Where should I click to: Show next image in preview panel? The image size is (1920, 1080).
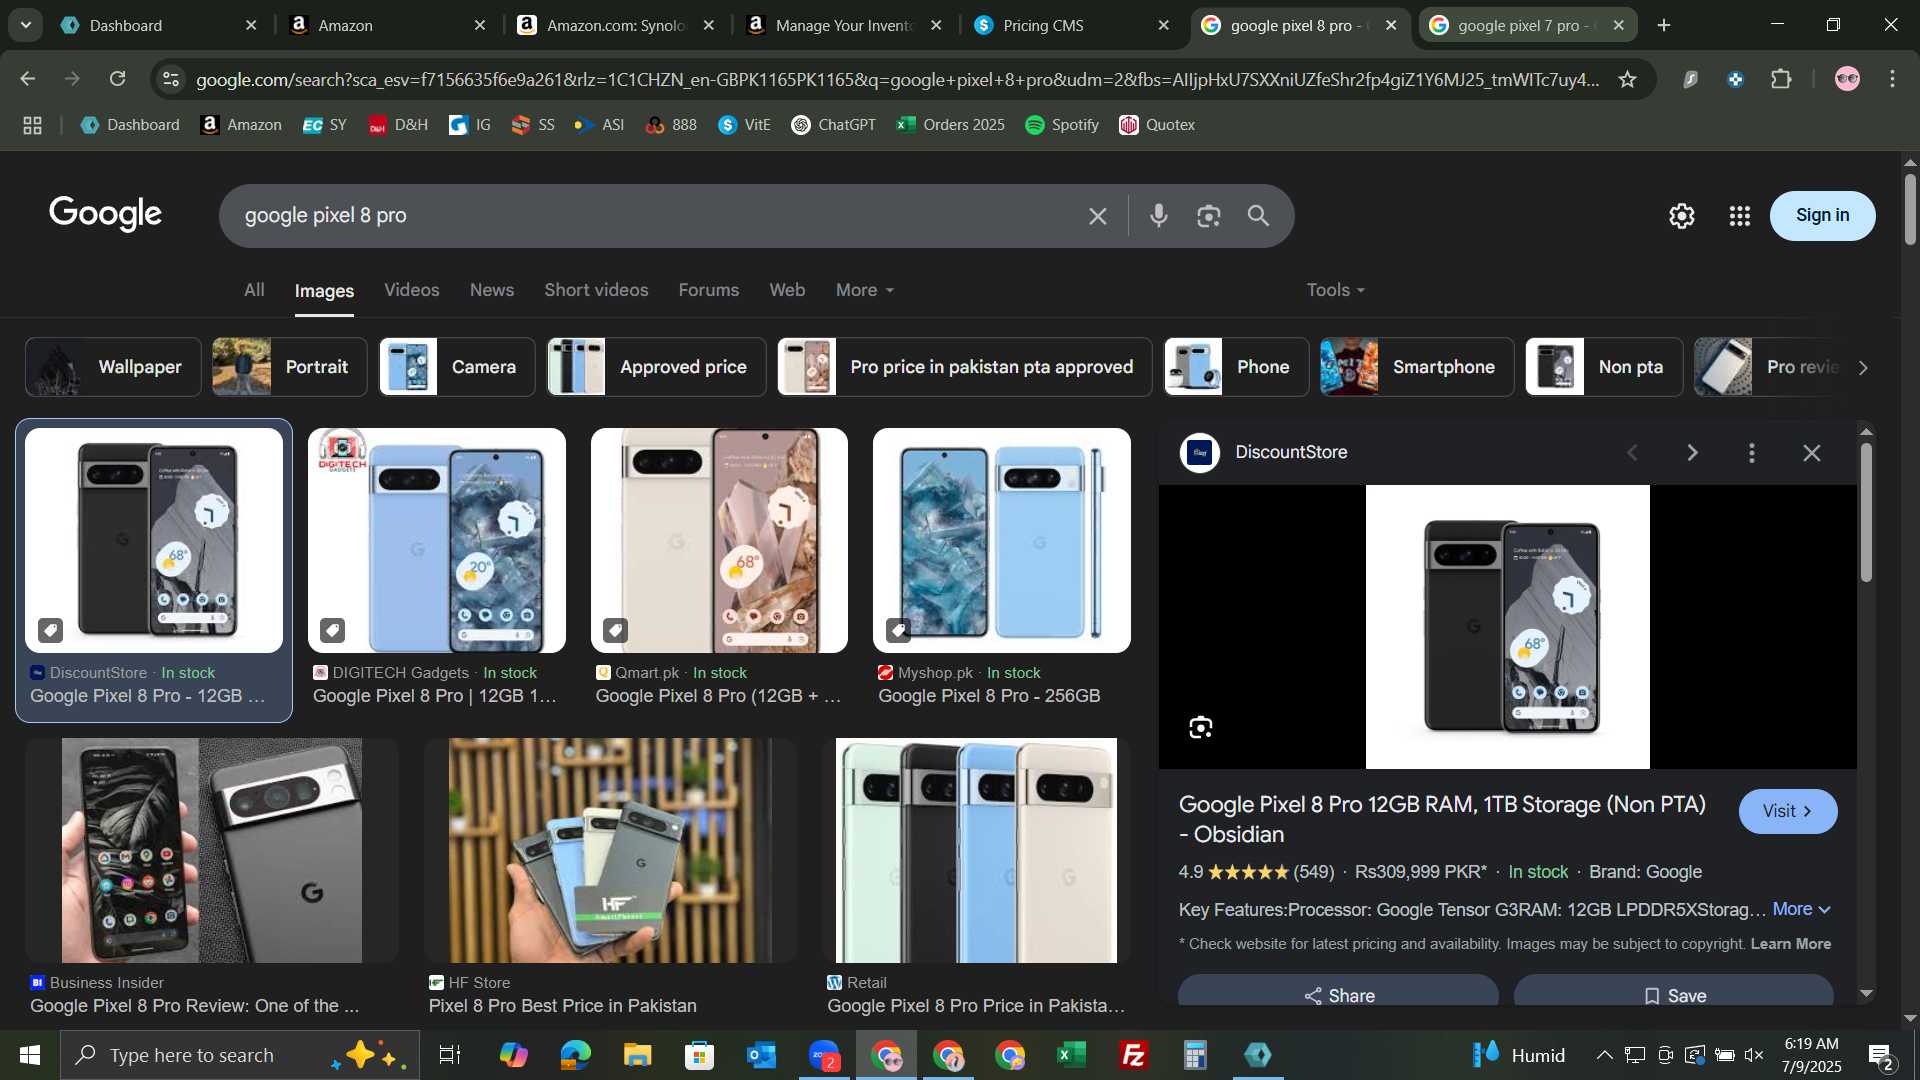(x=1692, y=453)
